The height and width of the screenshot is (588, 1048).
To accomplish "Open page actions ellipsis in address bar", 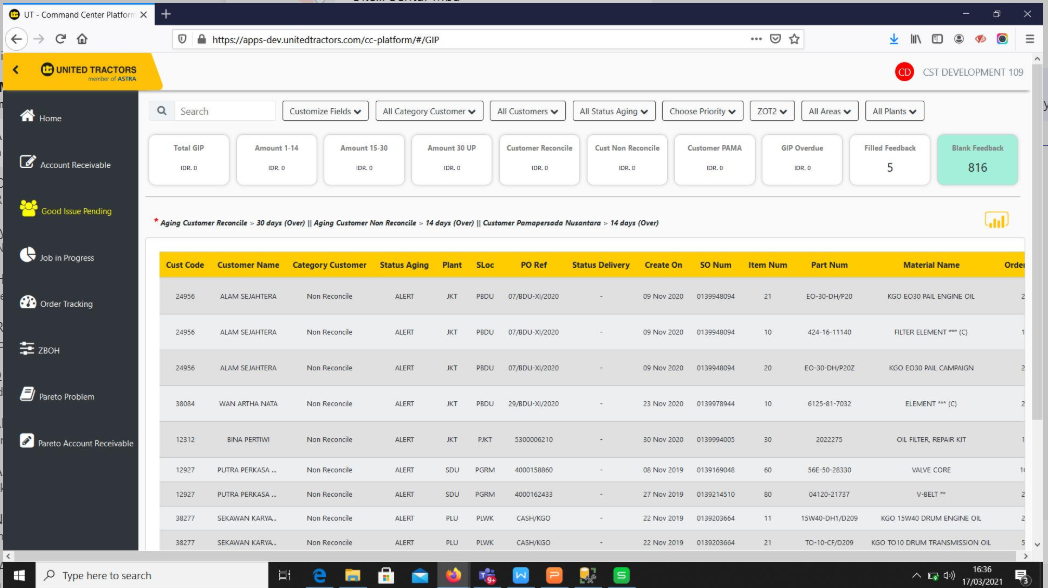I will click(756, 39).
